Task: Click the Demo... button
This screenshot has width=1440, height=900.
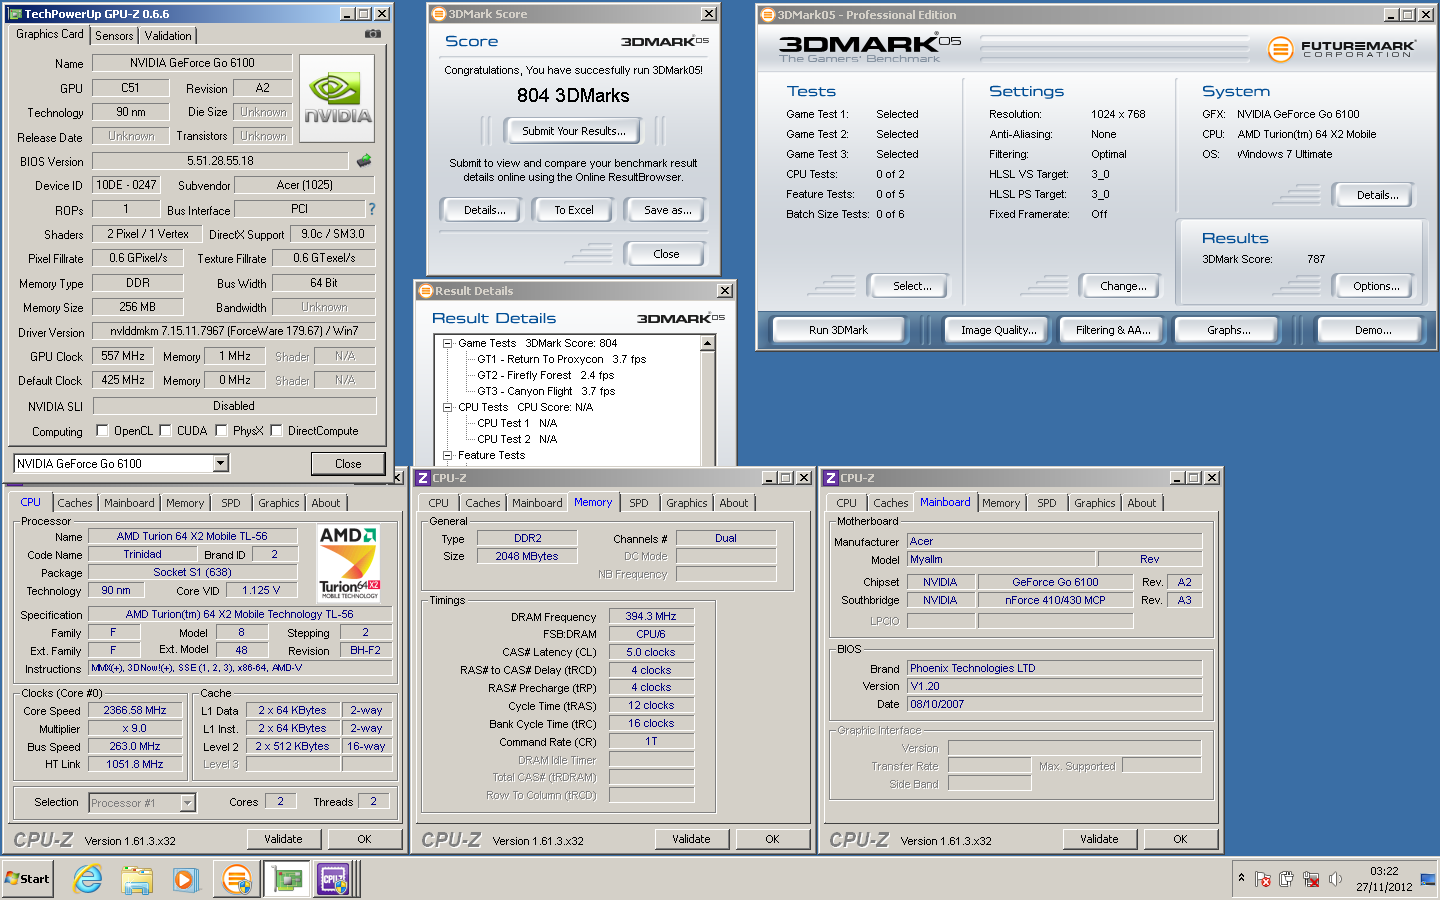Action: pos(1372,330)
